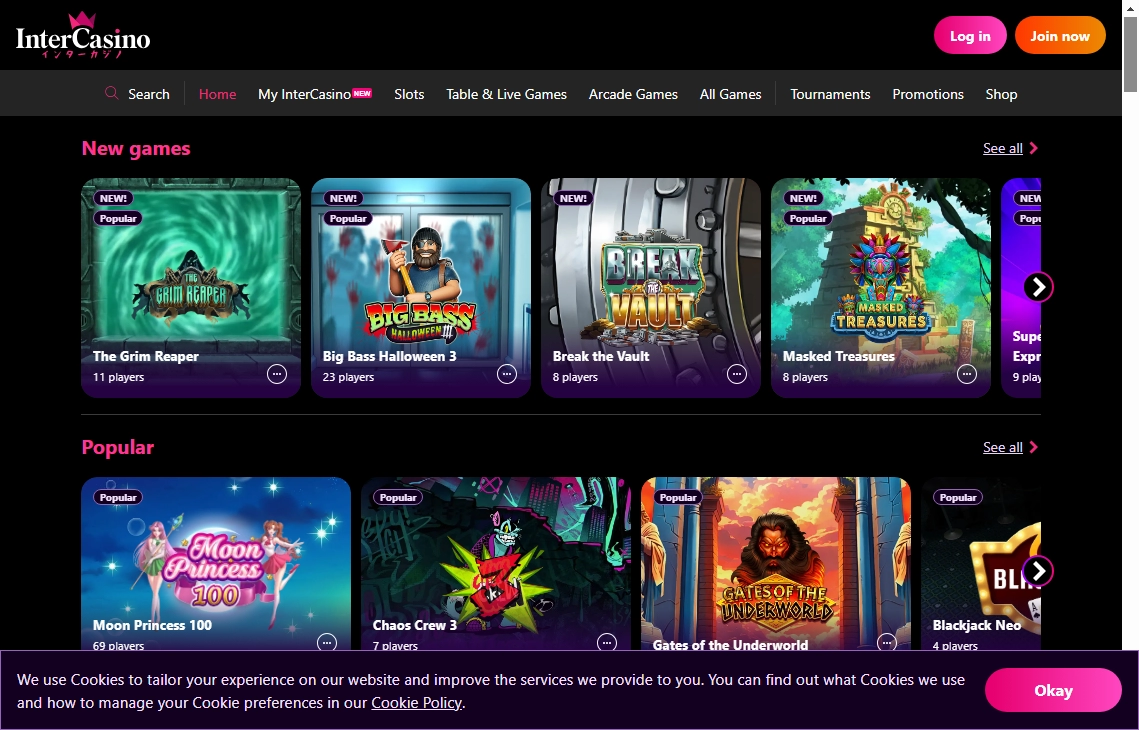1139x730 pixels.
Task: Open The Grim Reaper game thumbnail
Action: pos(191,288)
